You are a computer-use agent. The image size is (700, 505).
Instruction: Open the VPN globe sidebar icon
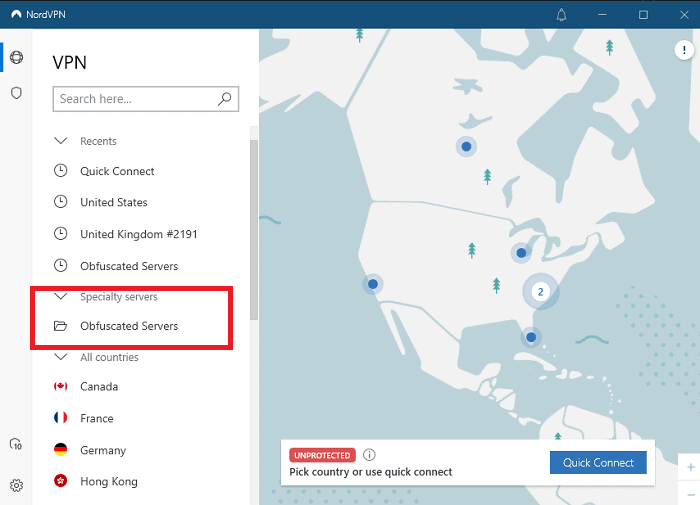point(16,57)
